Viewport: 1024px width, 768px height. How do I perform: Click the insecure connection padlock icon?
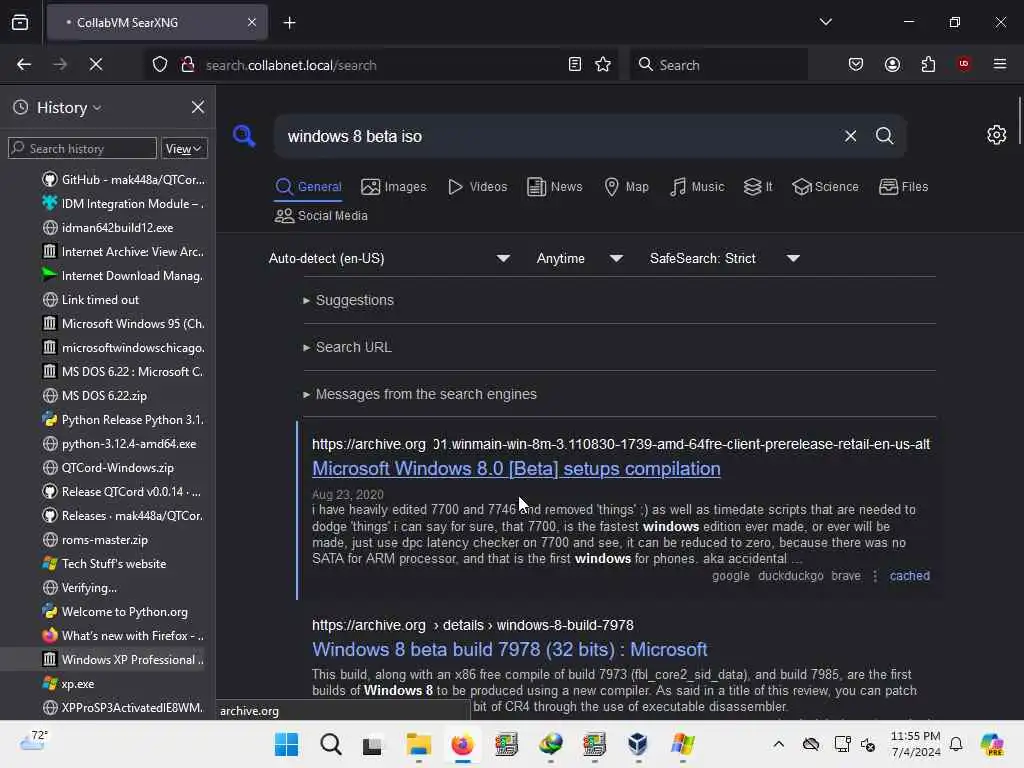[188, 65]
